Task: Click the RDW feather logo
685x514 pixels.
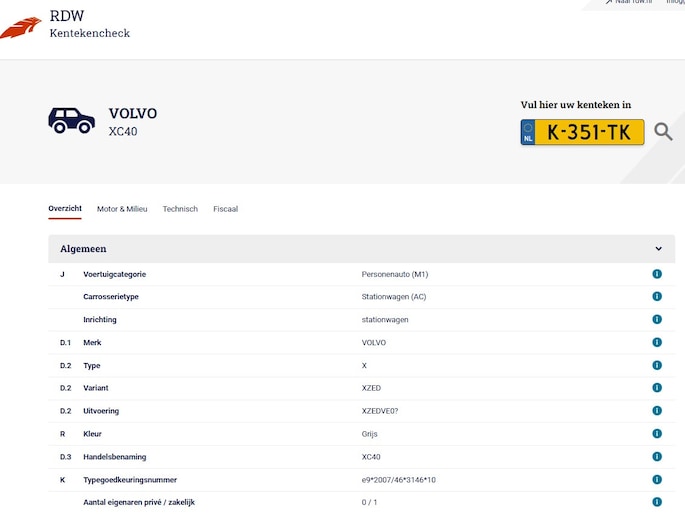Action: [x=20, y=27]
